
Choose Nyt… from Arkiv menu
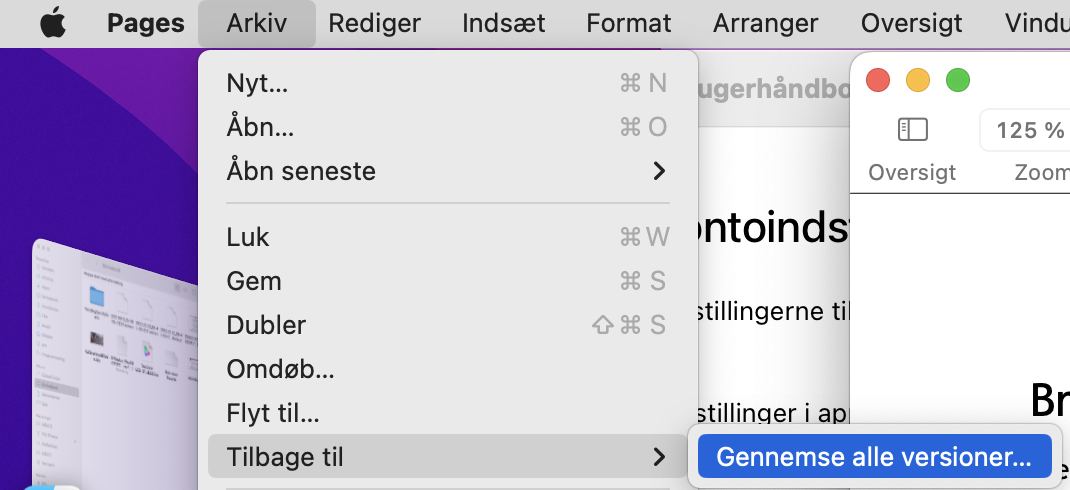(257, 83)
